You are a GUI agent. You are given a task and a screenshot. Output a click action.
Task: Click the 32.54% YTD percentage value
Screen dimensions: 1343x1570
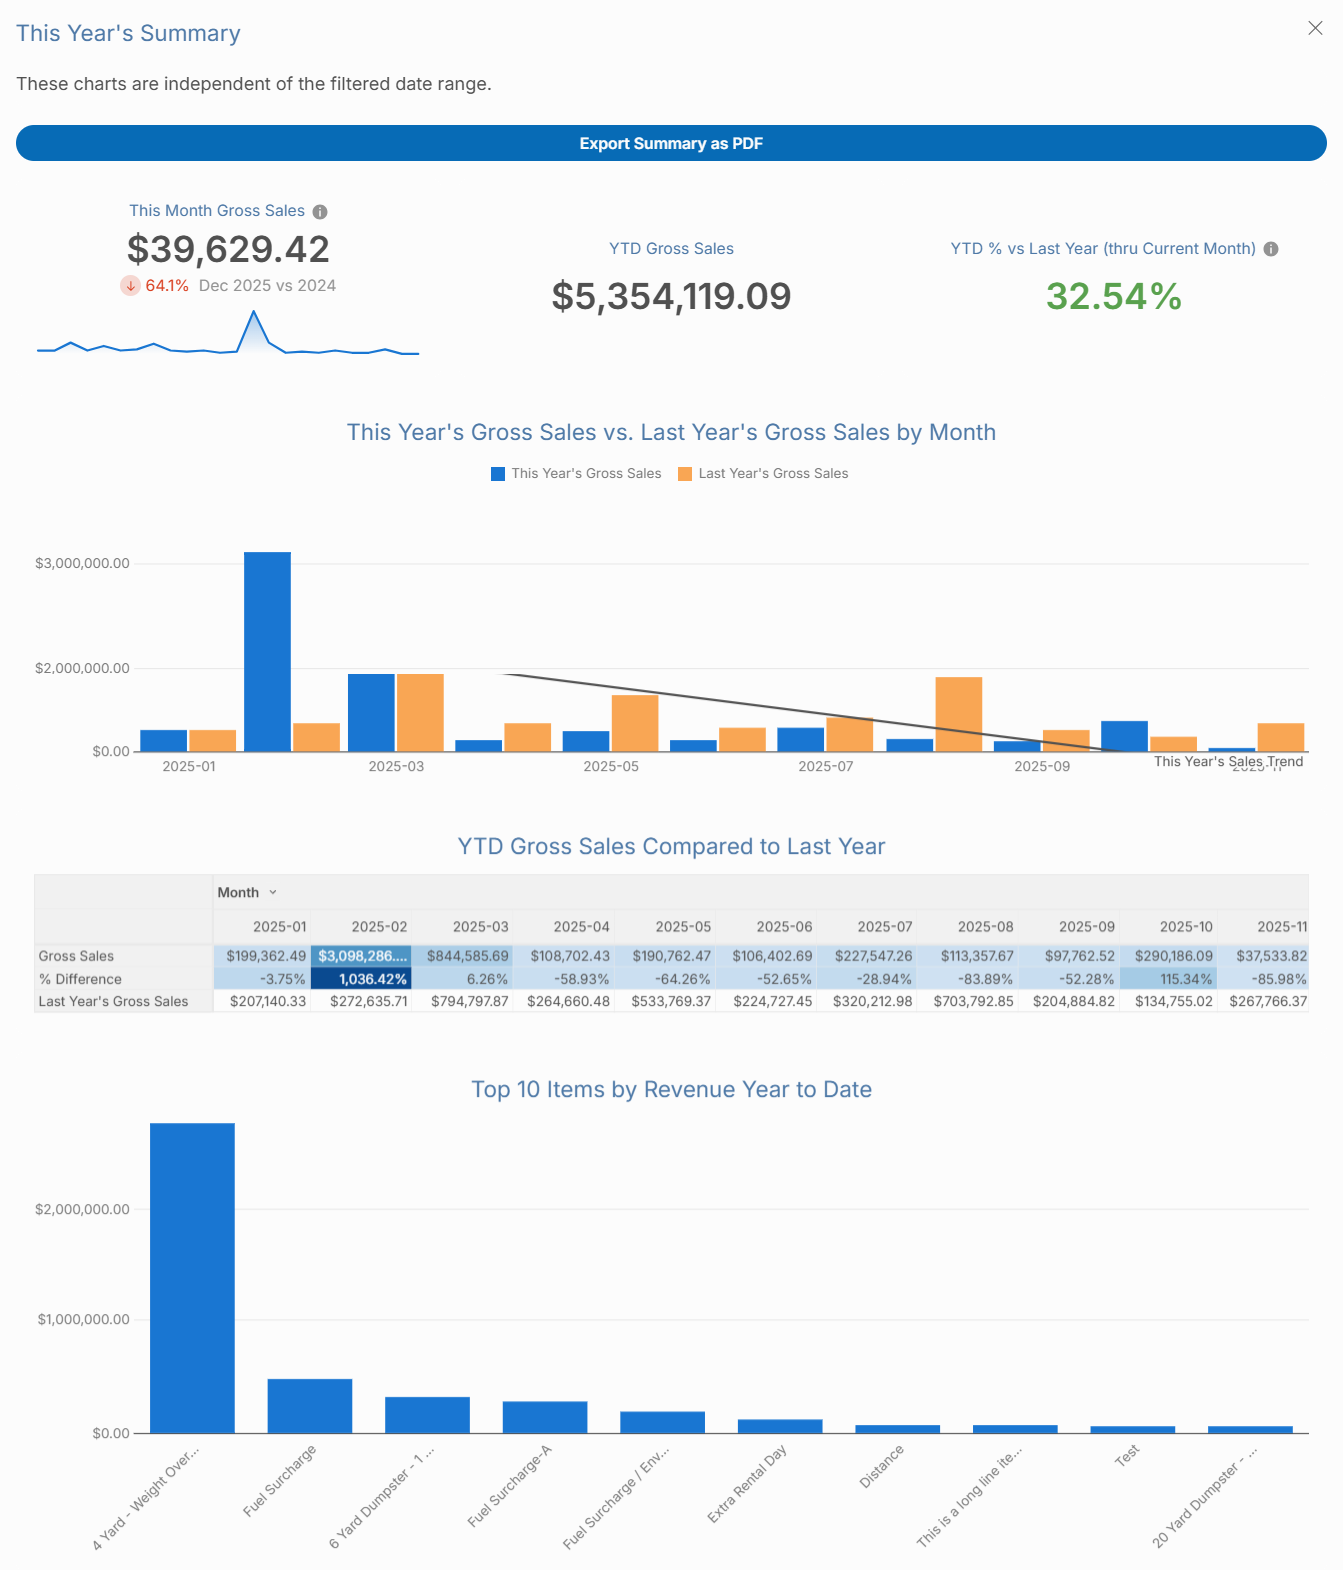[x=1114, y=296]
